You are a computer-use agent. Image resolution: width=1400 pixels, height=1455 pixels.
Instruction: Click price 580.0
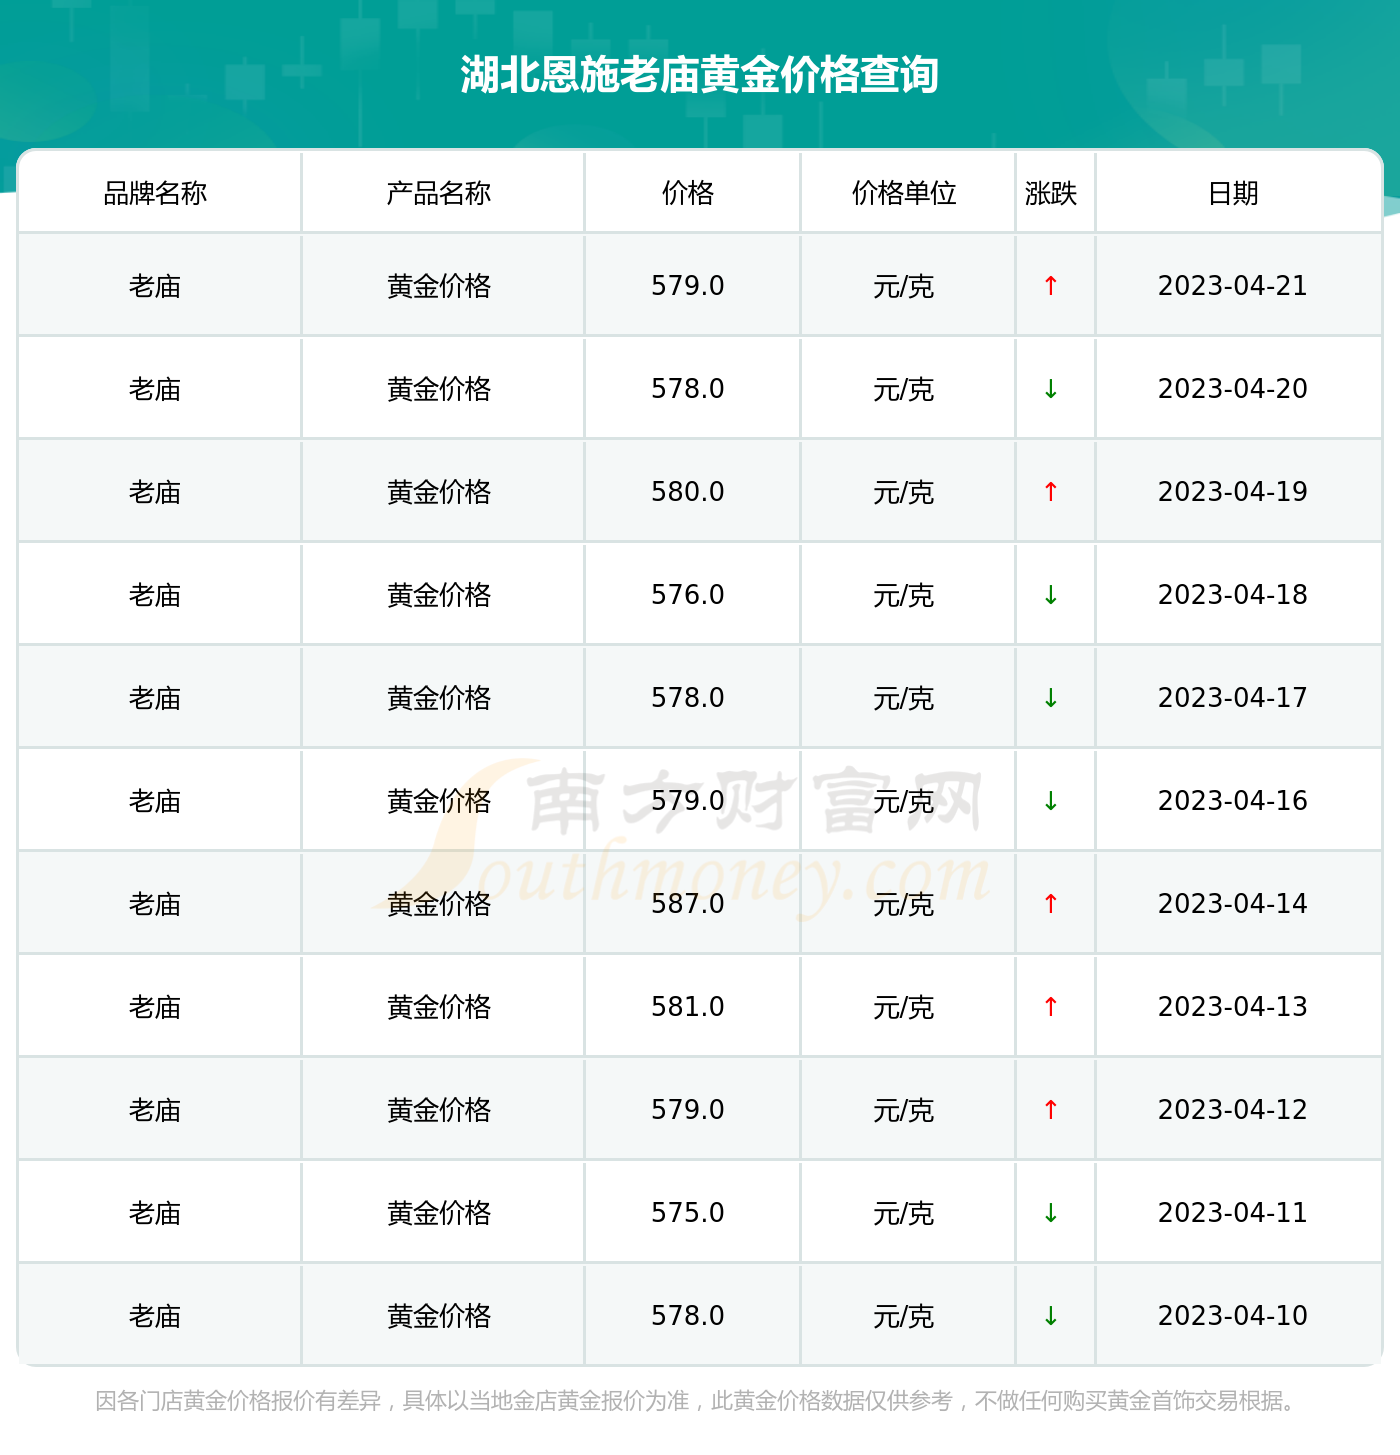(x=688, y=492)
